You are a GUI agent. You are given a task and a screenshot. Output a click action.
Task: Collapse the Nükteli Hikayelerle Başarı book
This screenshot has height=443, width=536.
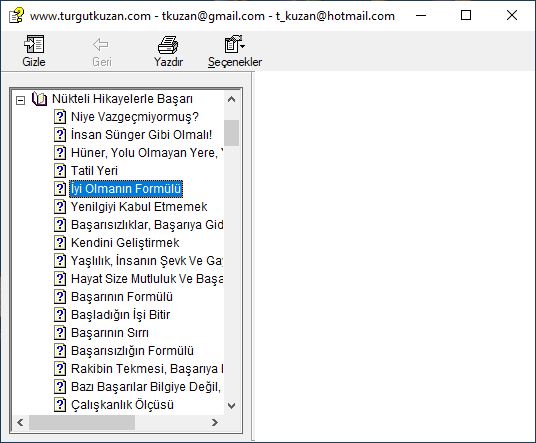21,100
